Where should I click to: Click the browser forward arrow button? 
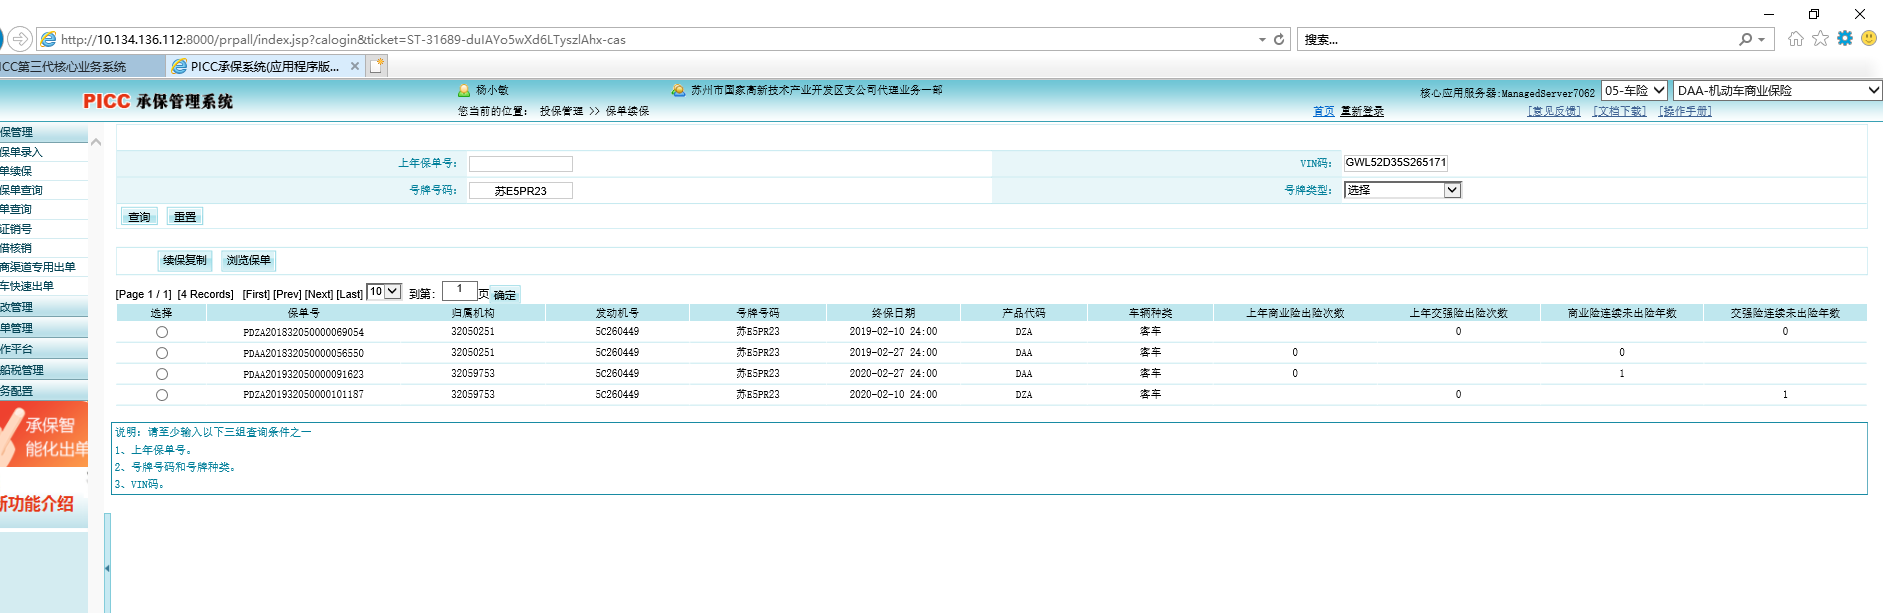(x=20, y=39)
